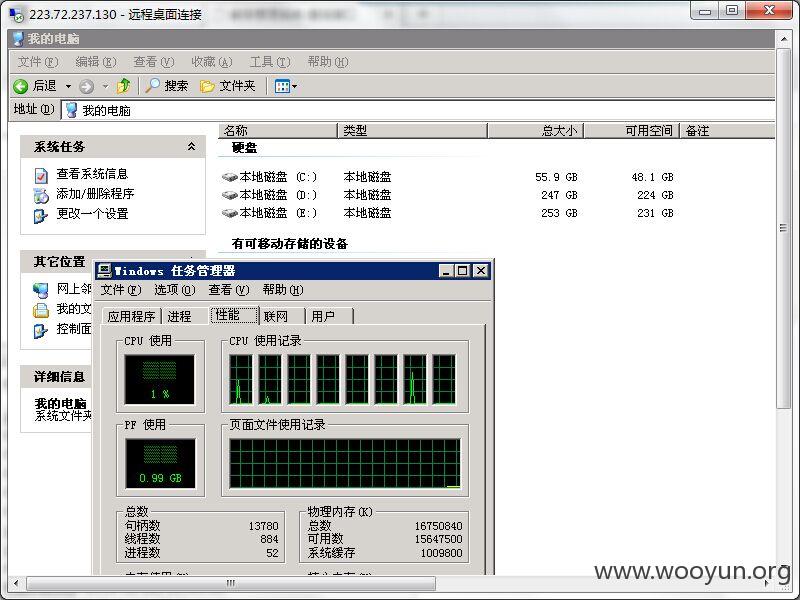The width and height of the screenshot is (800, 600).
Task: Open Explorer 文件(F) menu
Action: (x=38, y=62)
